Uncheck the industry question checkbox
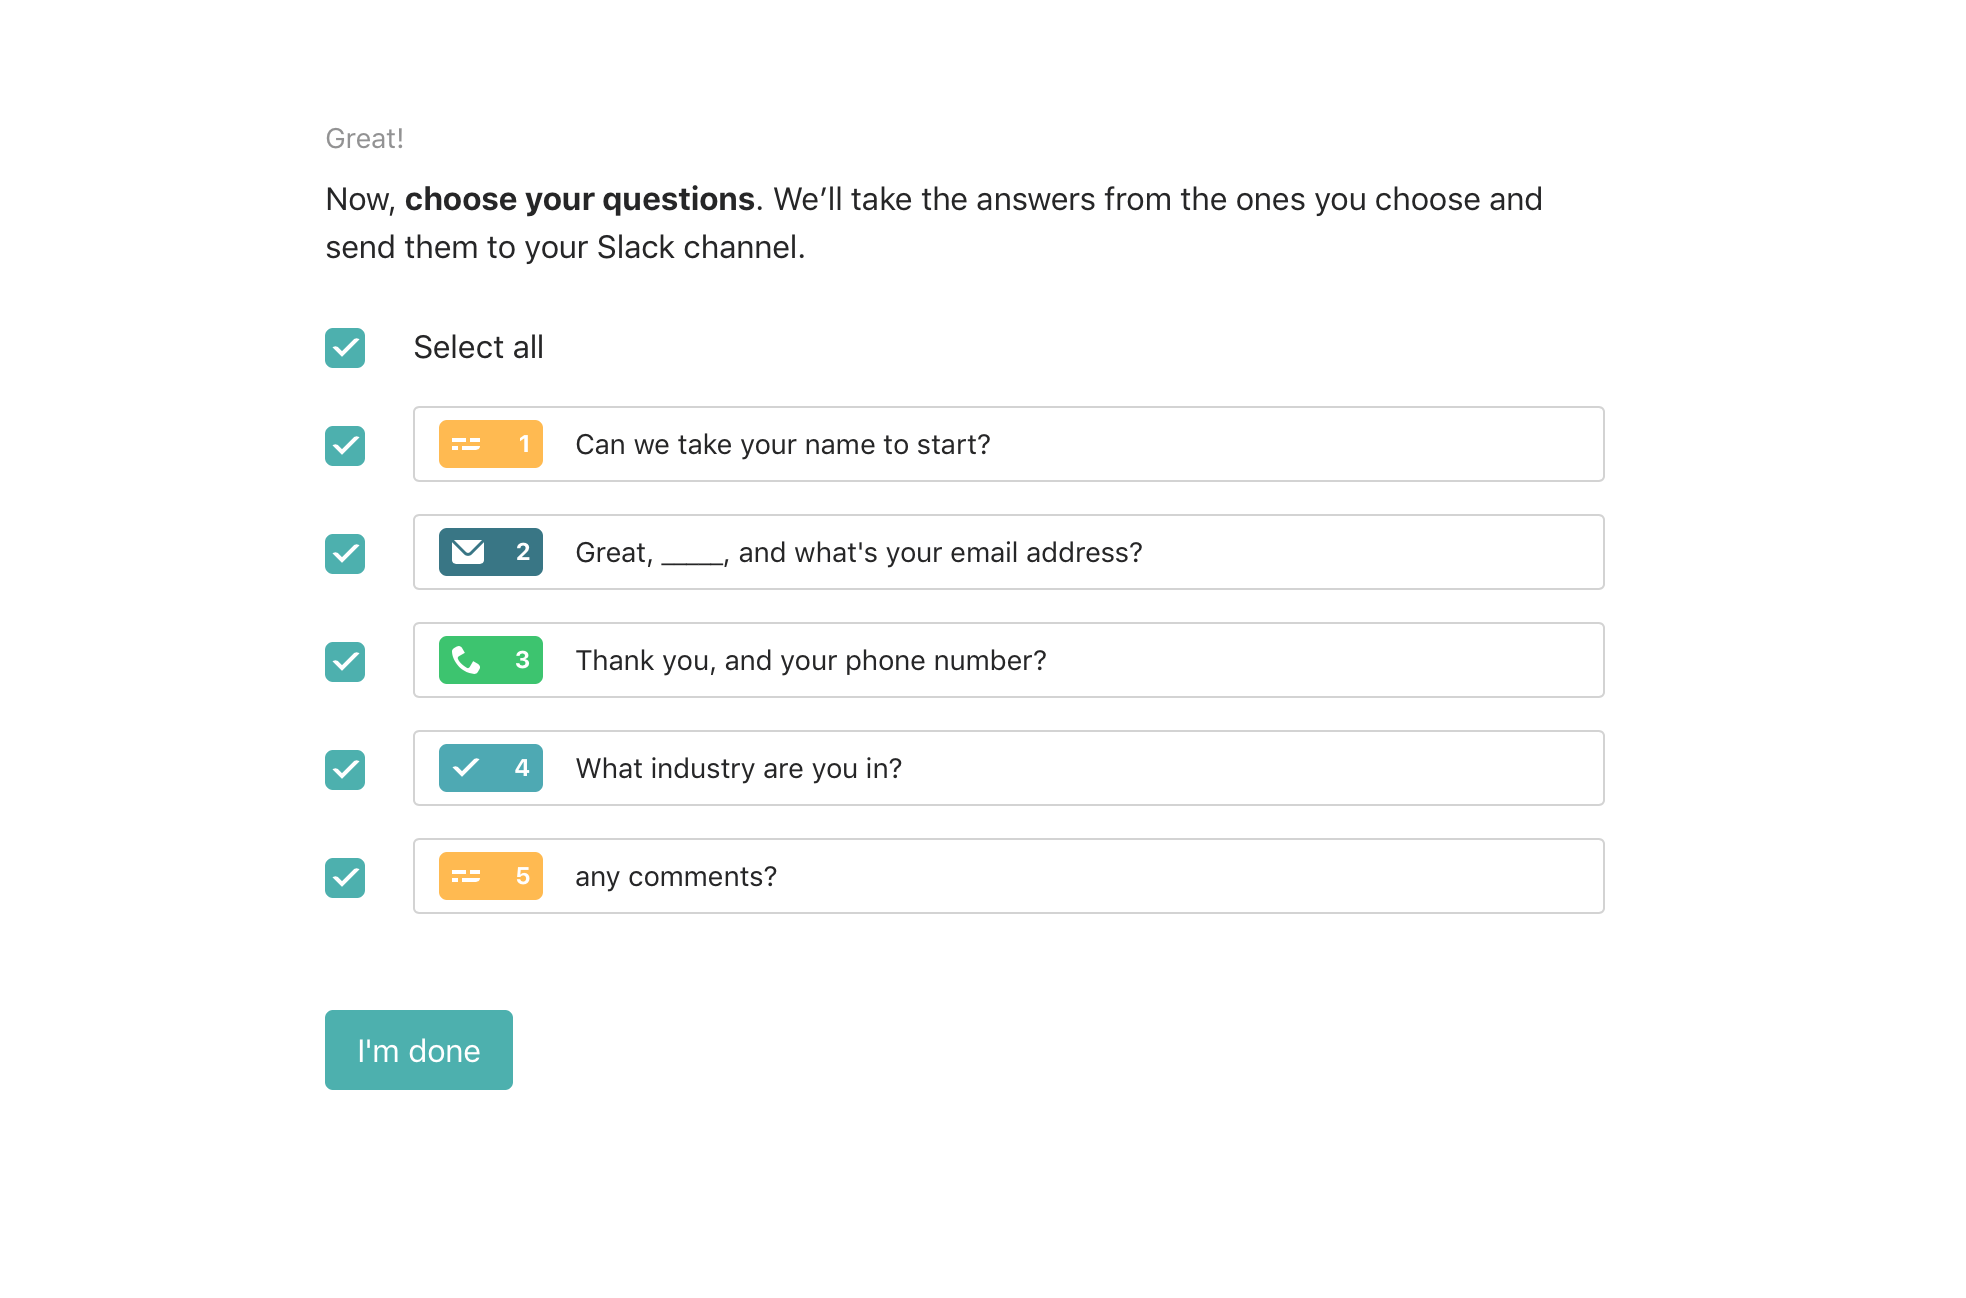This screenshot has width=1966, height=1298. pyautogui.click(x=345, y=770)
